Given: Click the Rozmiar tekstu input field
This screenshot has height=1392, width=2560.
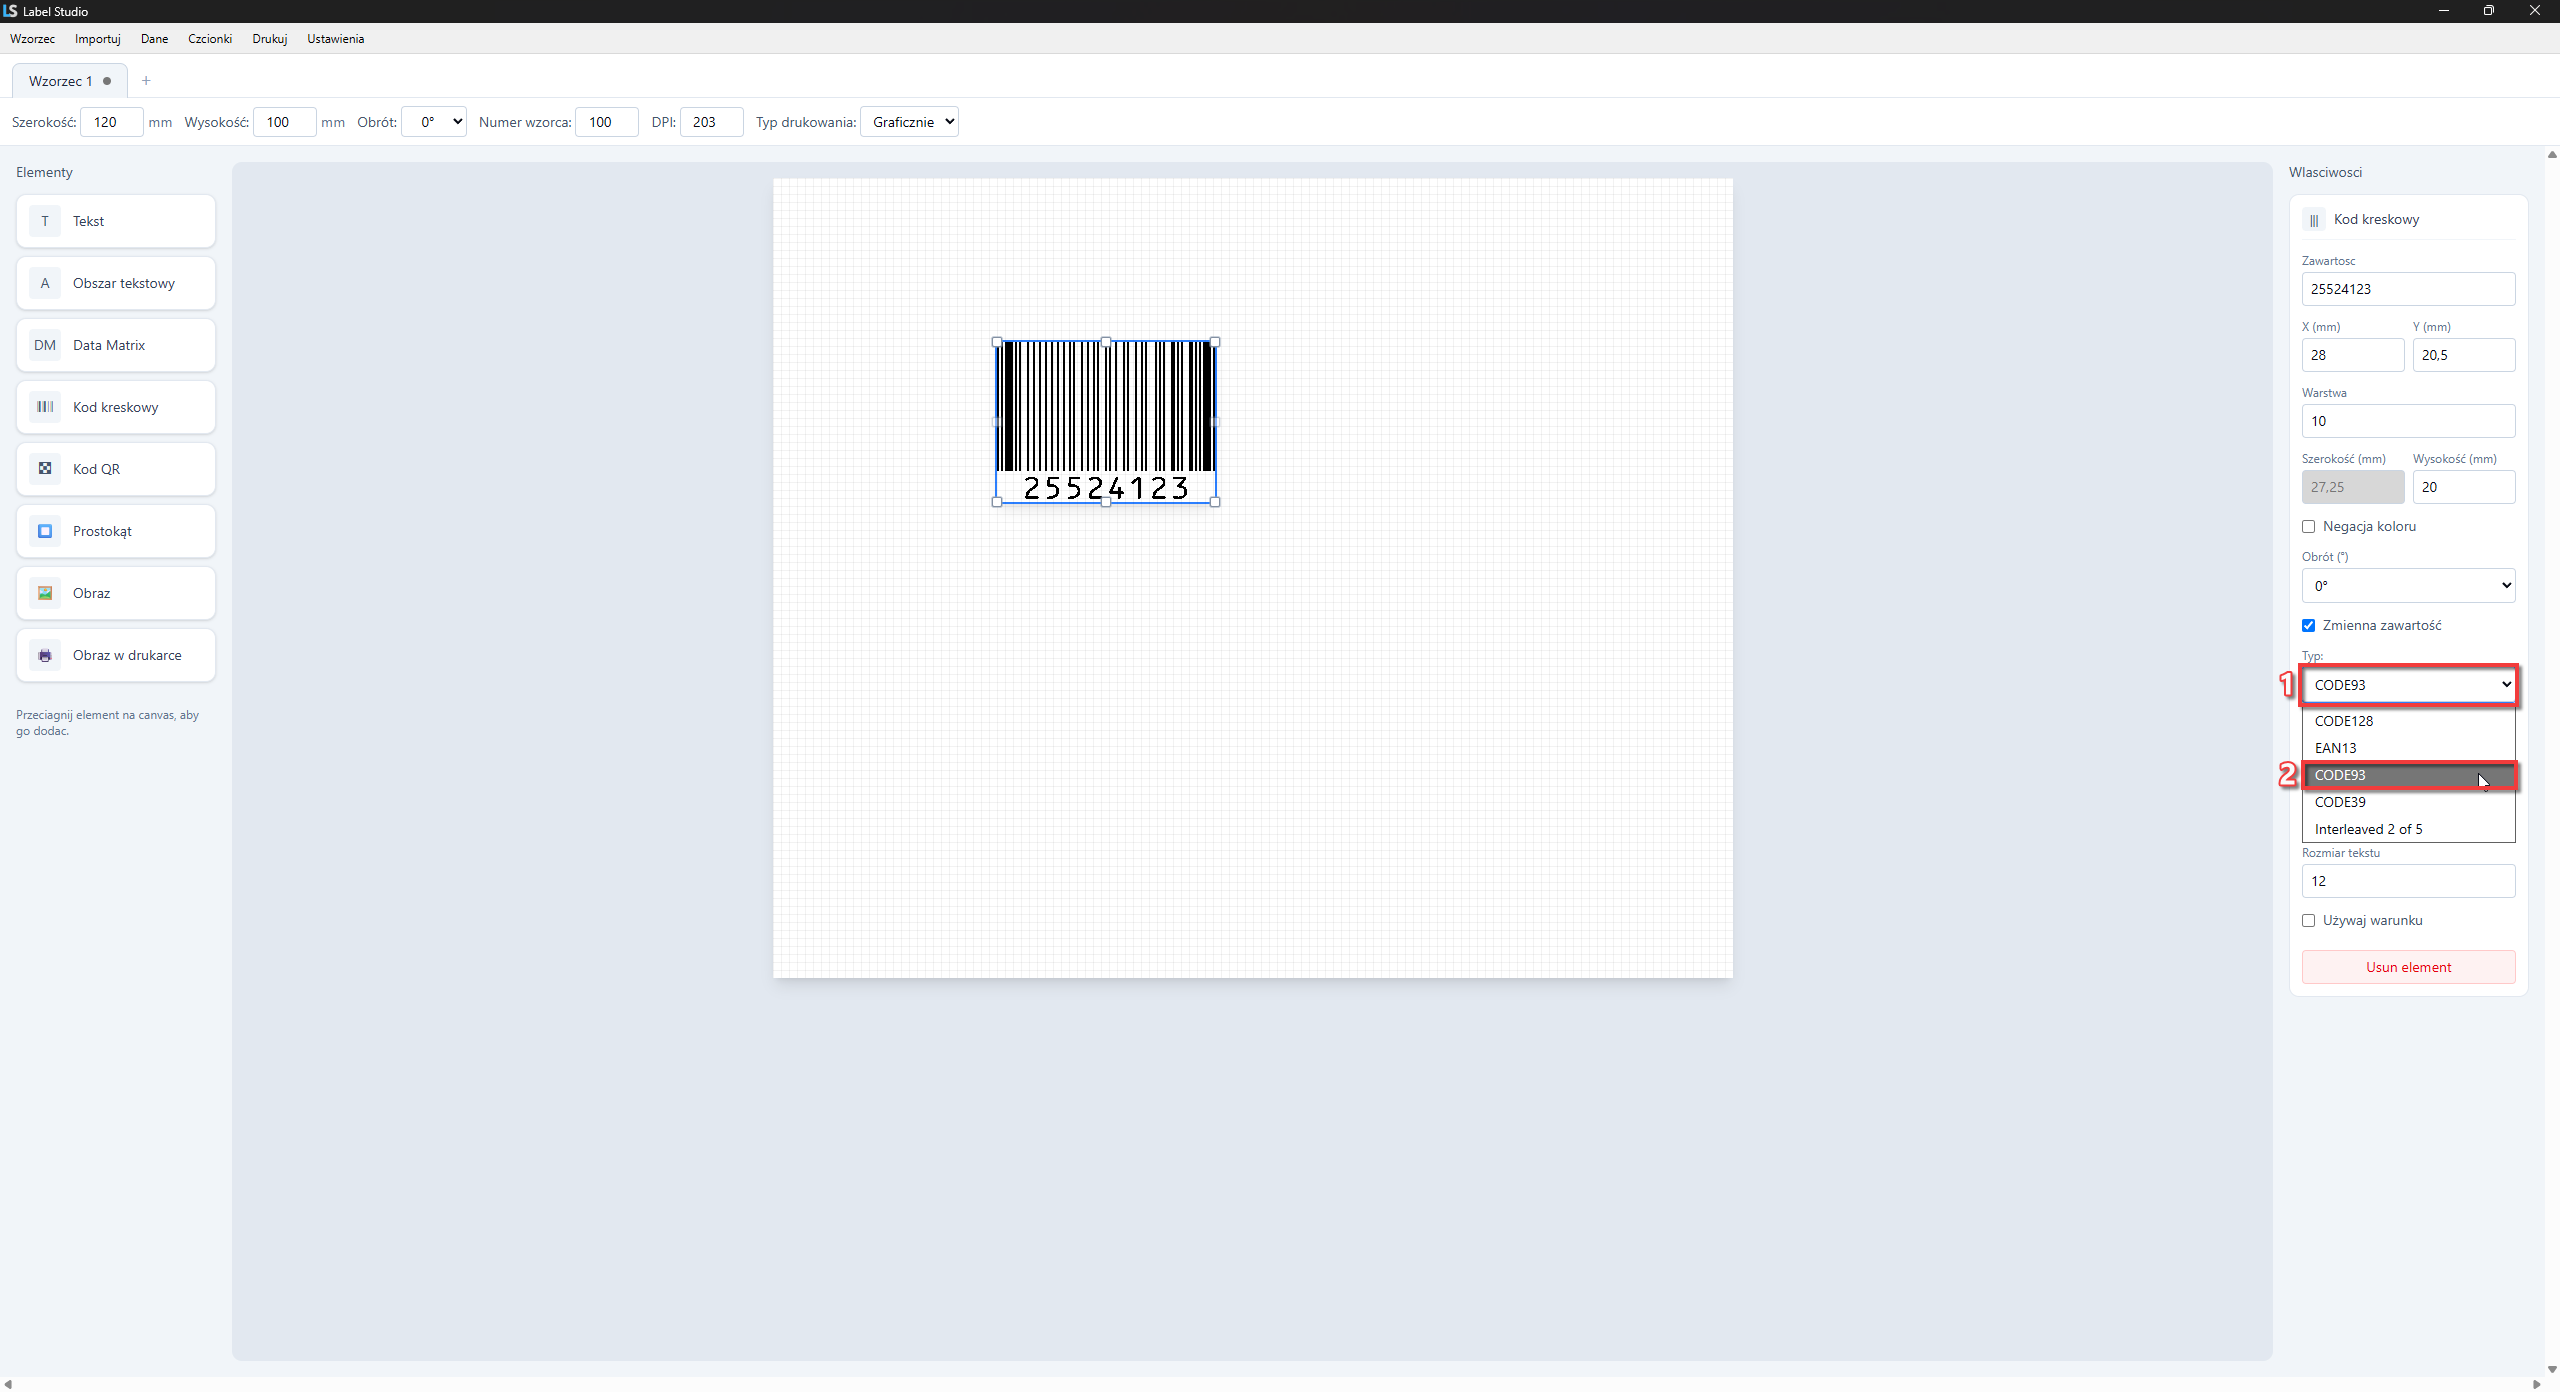Looking at the screenshot, I should [2408, 881].
